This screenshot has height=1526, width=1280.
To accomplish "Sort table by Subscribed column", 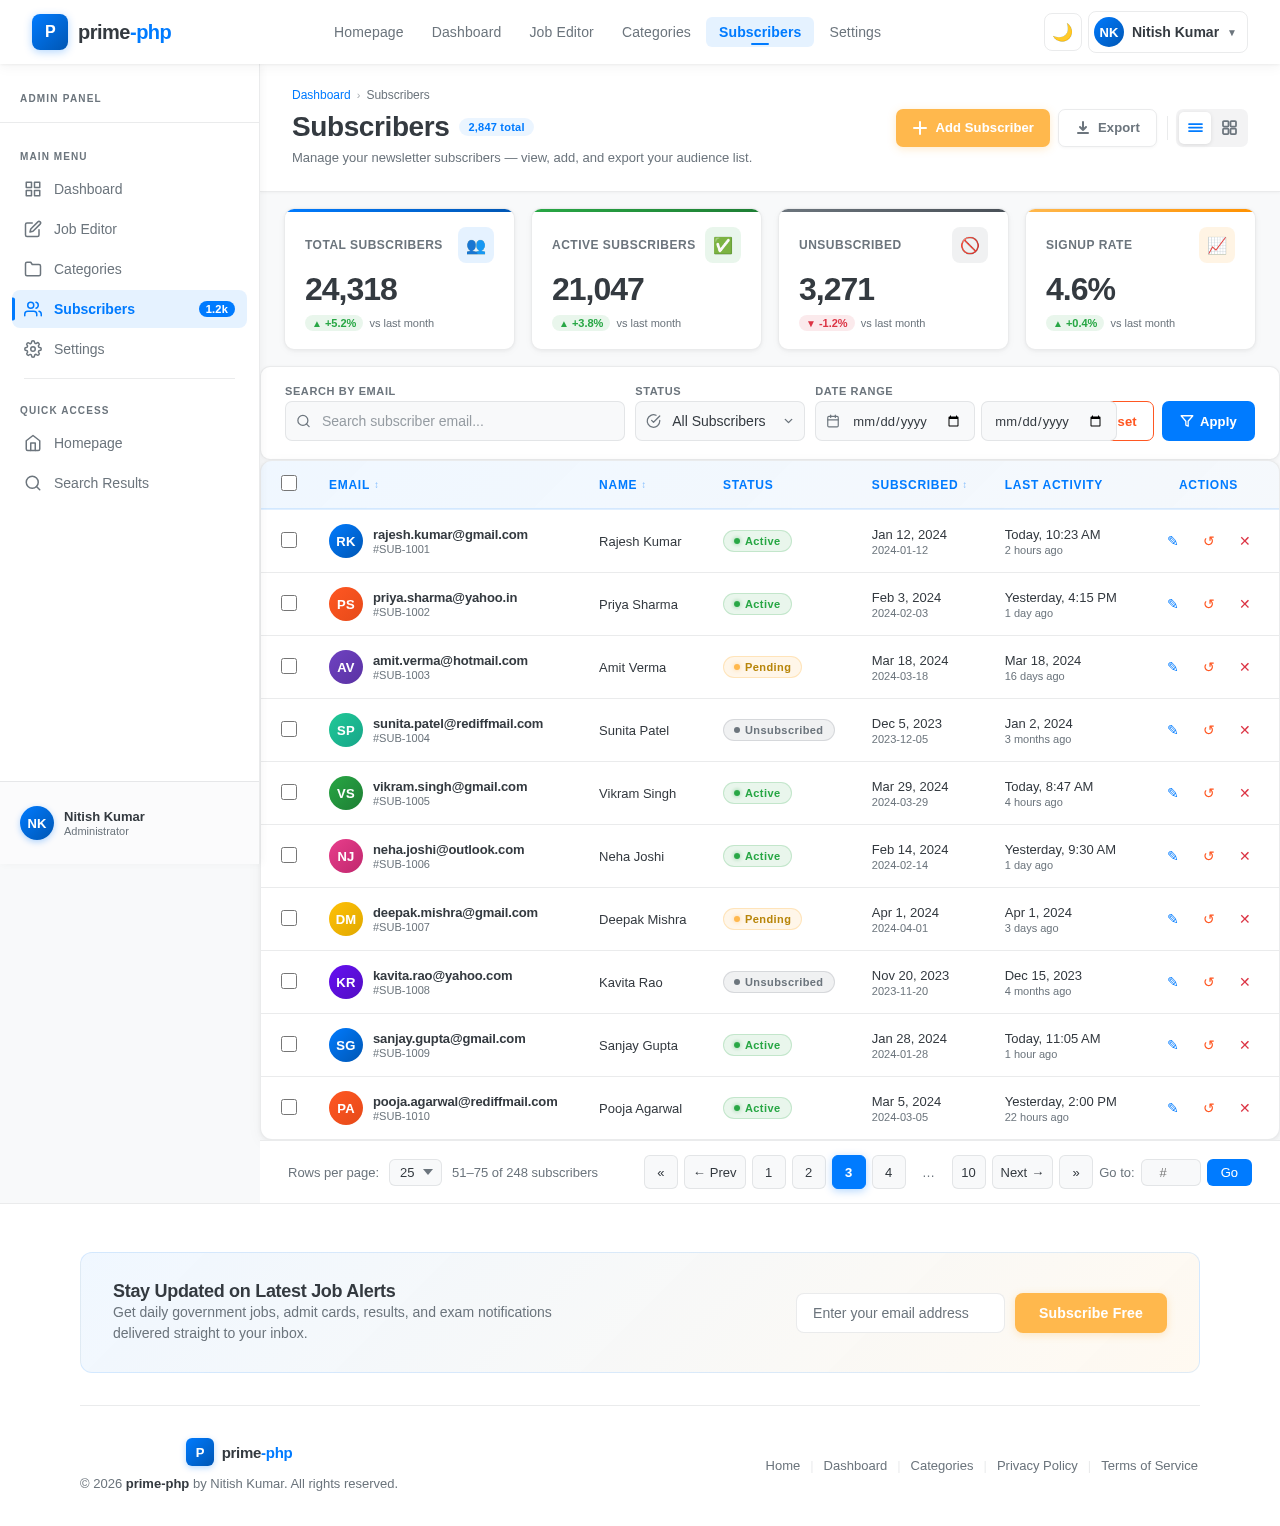I will point(919,485).
